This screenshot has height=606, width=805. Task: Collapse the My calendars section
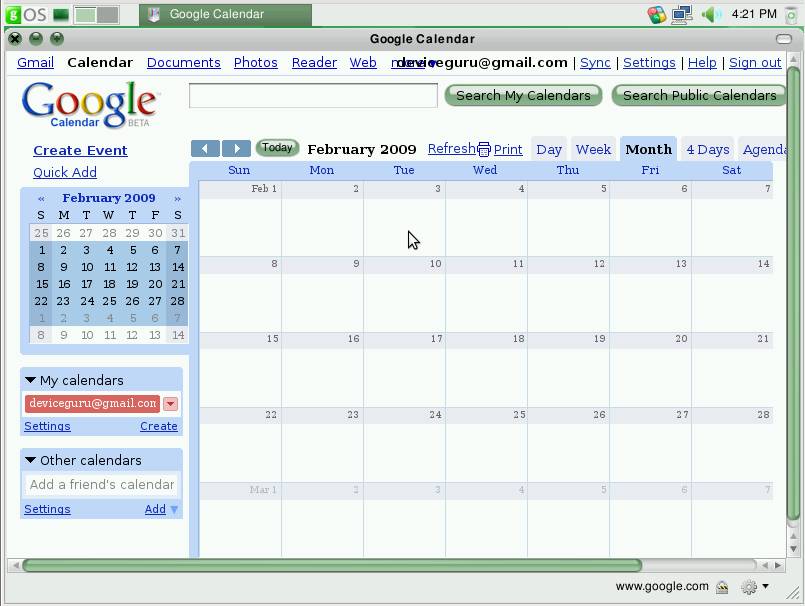(x=30, y=380)
